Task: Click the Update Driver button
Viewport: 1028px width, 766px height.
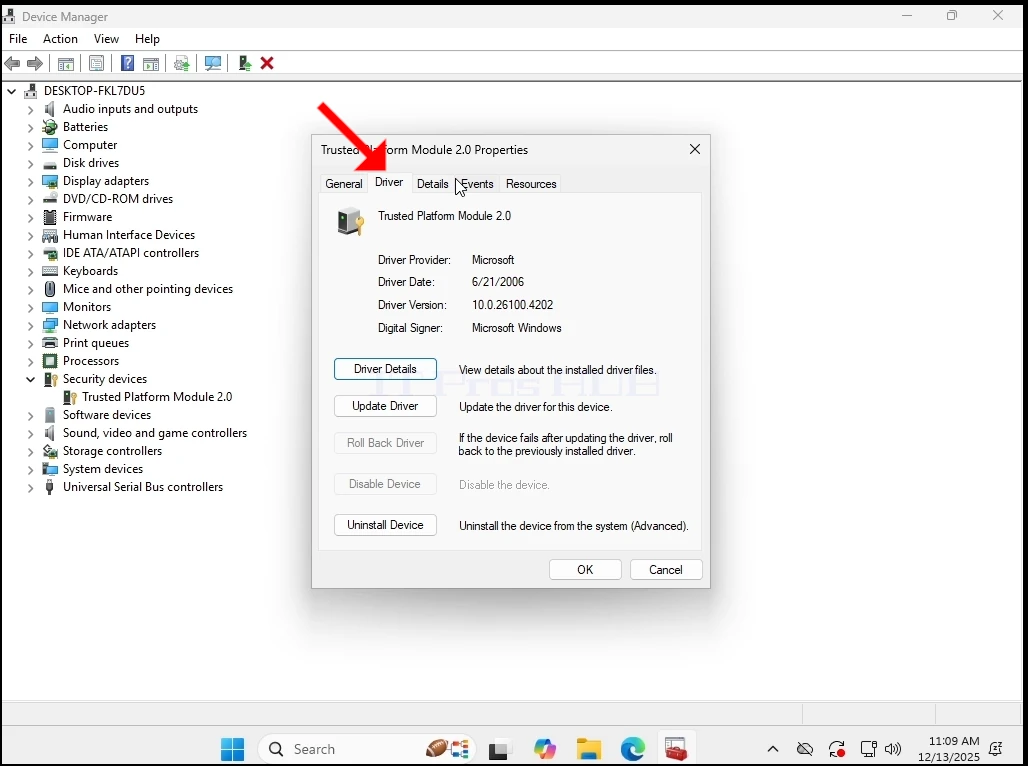Action: [x=385, y=406]
